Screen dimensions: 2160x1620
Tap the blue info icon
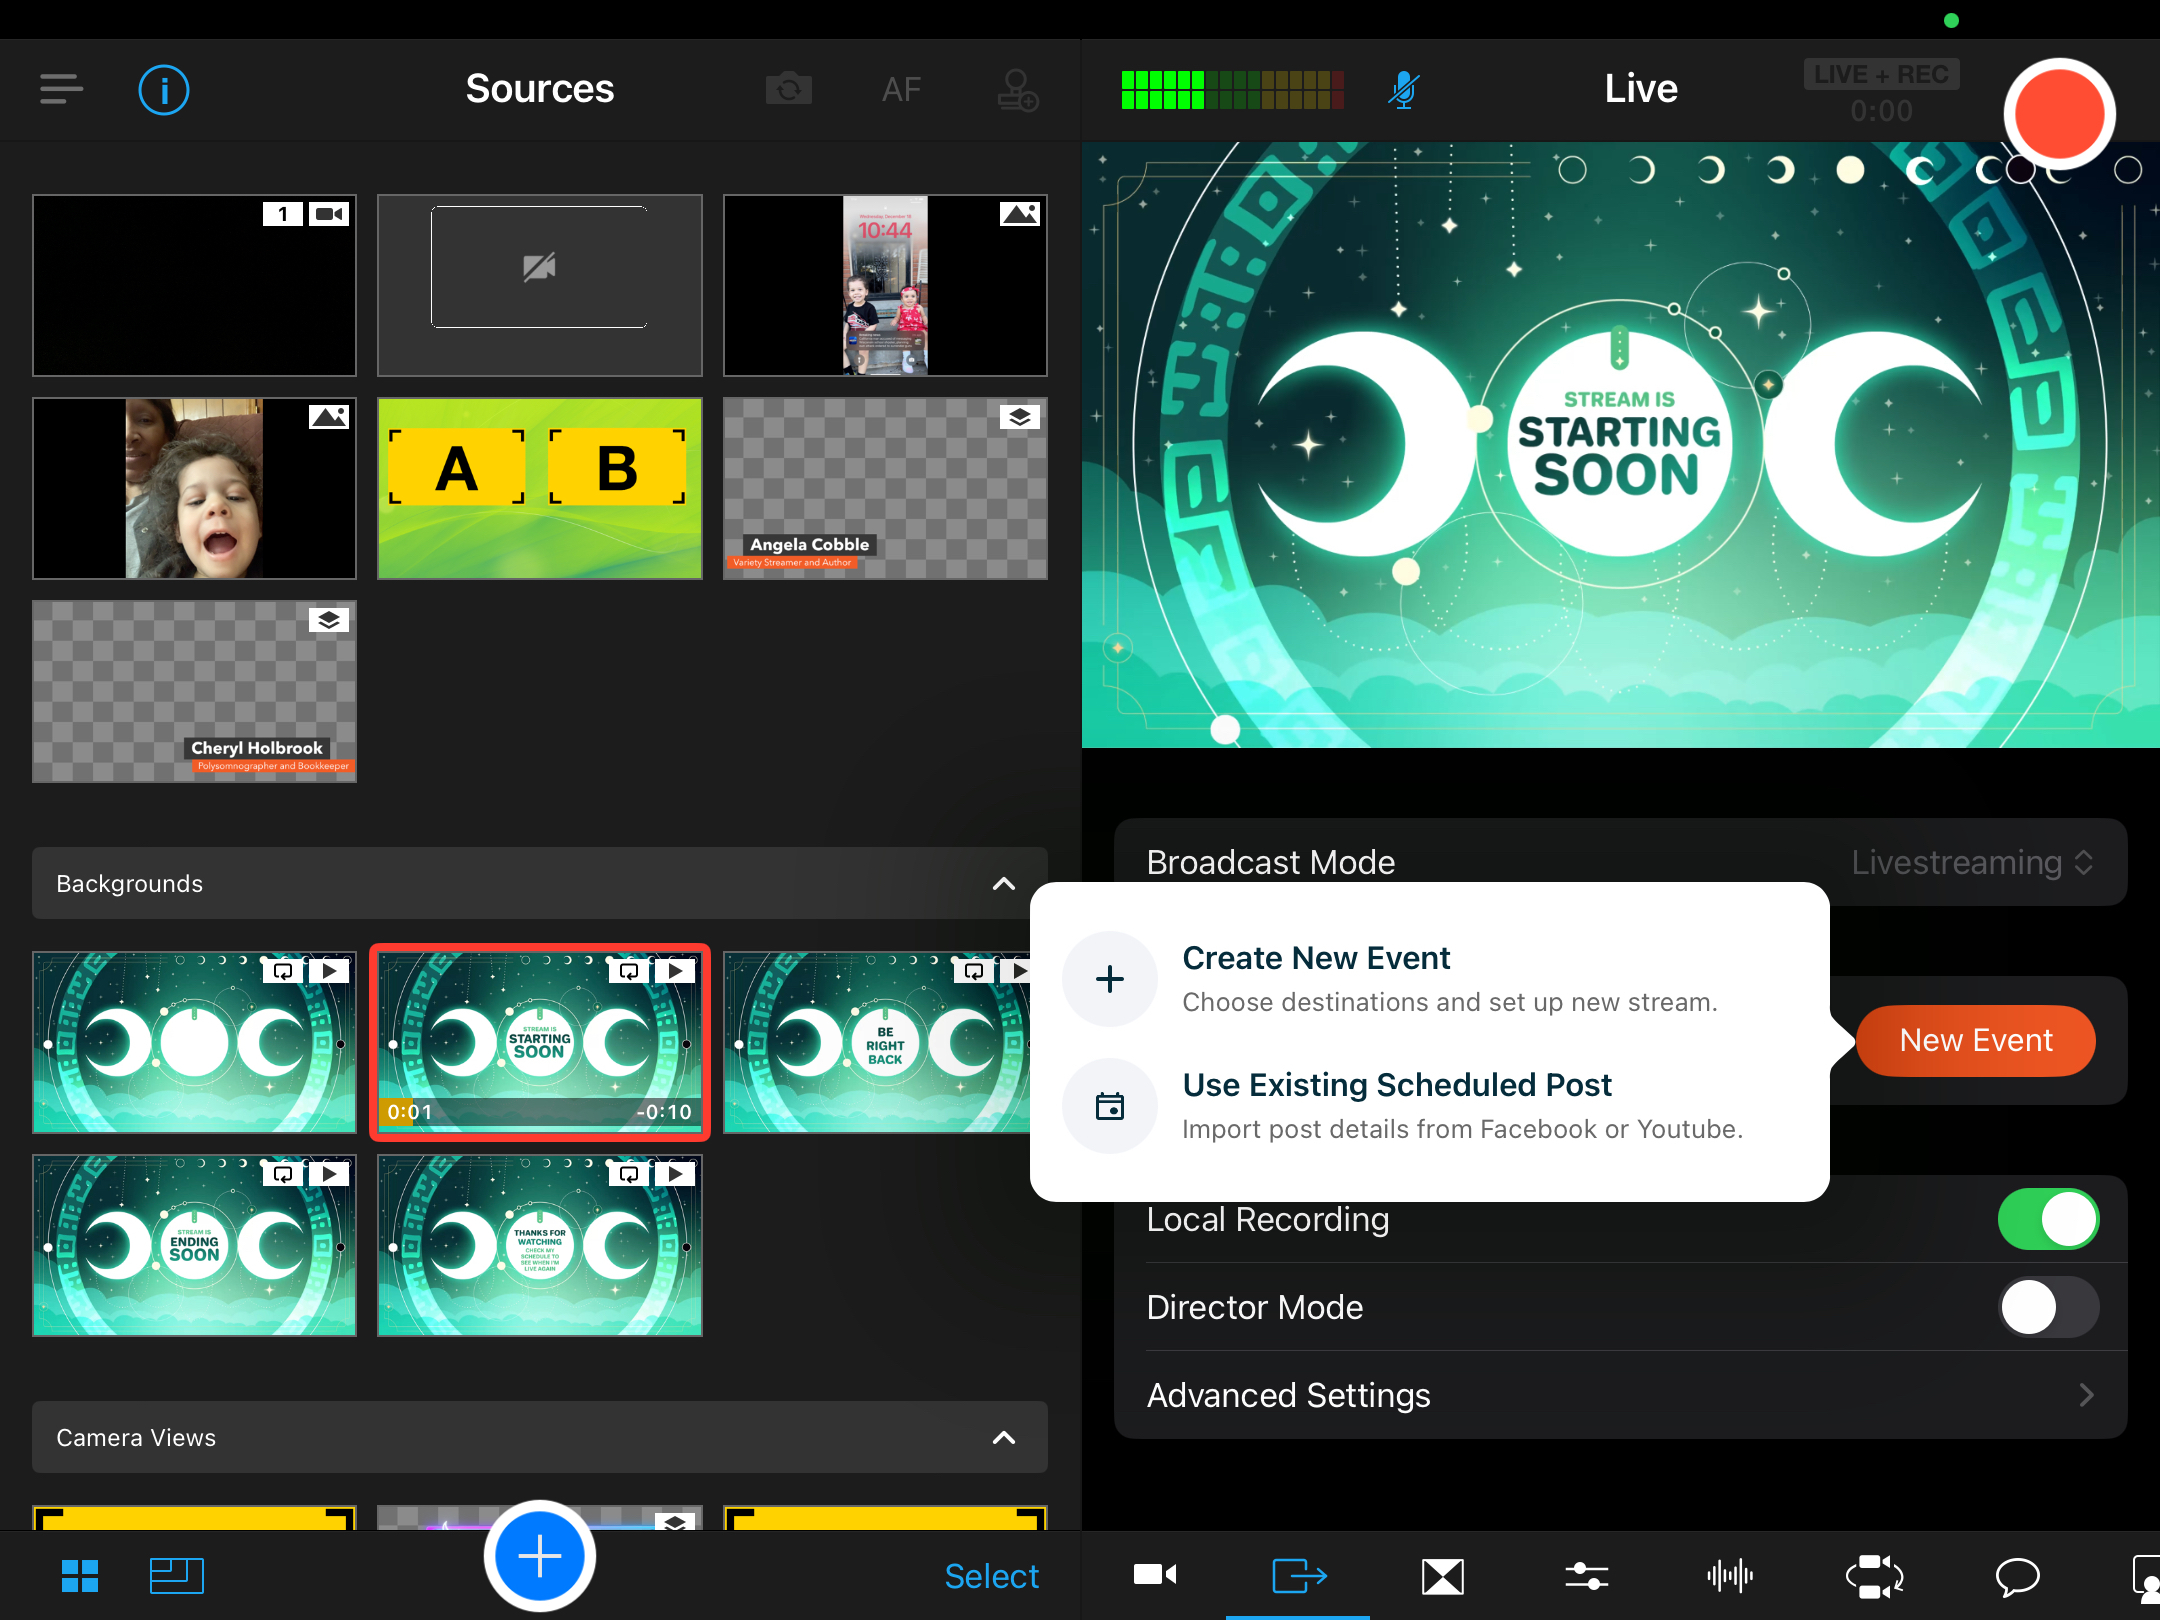coord(164,90)
